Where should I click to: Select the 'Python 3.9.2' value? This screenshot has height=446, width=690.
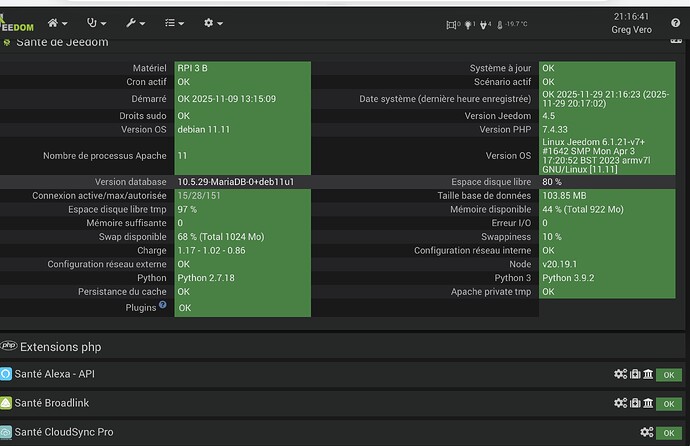pyautogui.click(x=568, y=278)
